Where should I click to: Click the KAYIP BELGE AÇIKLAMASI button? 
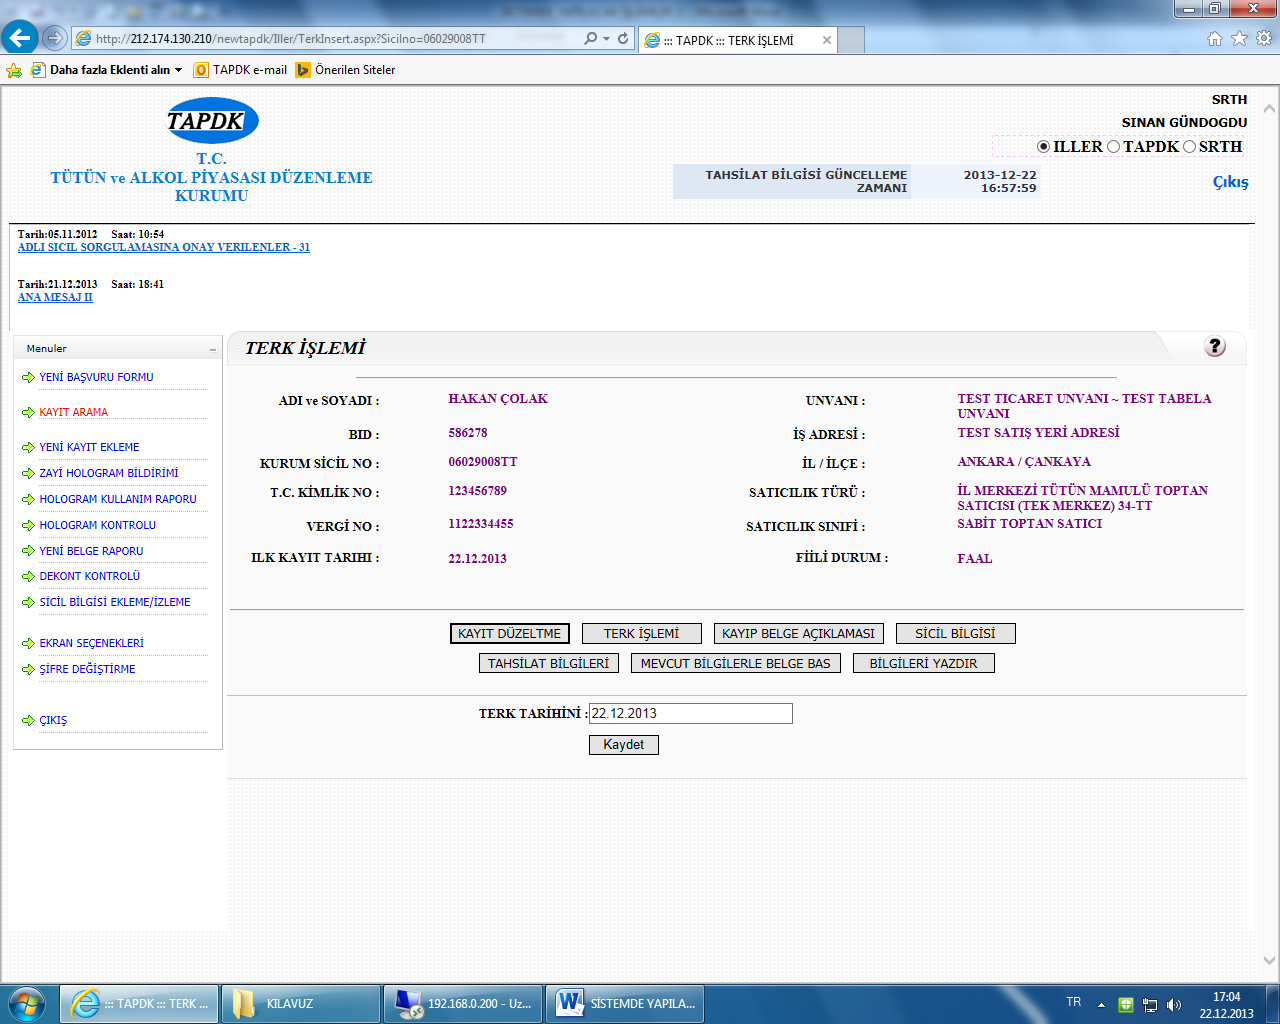point(799,634)
